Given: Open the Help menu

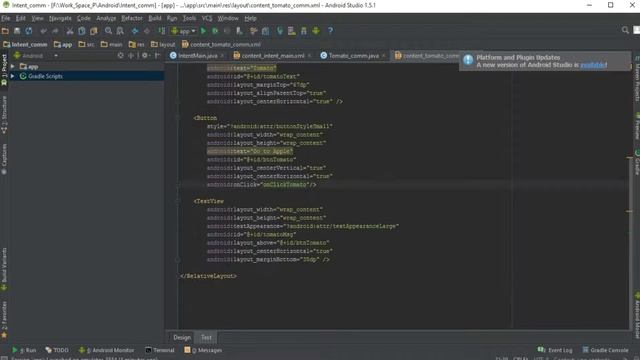Looking at the screenshot, I should click(250, 18).
